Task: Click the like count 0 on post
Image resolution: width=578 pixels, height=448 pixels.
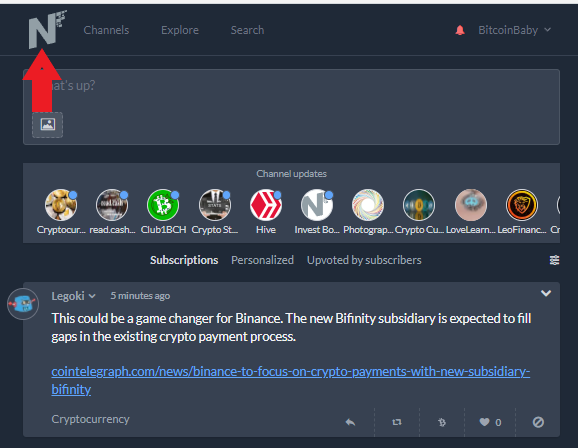Action: coord(498,423)
